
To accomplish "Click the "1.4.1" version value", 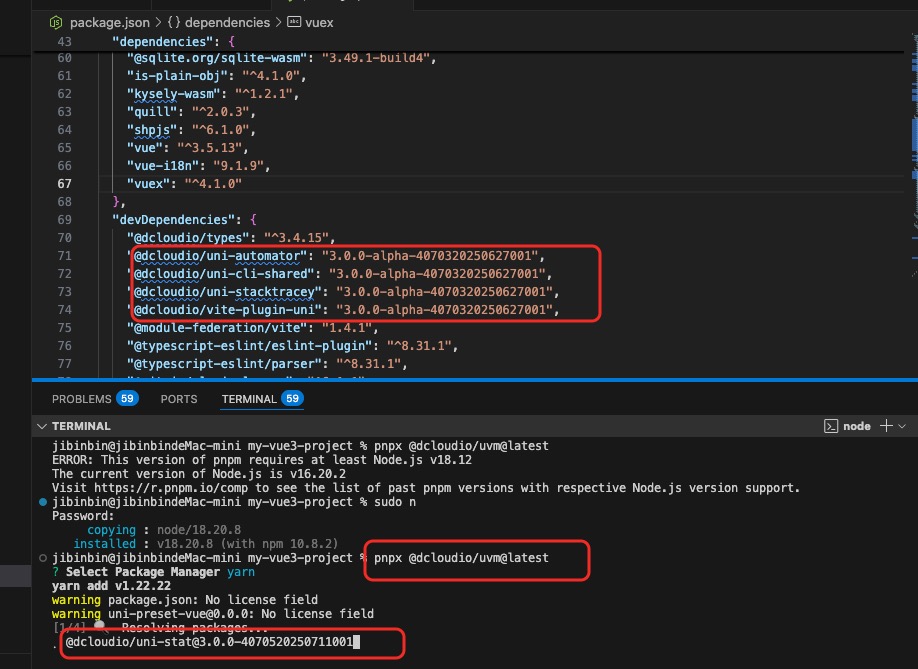I will (x=346, y=328).
